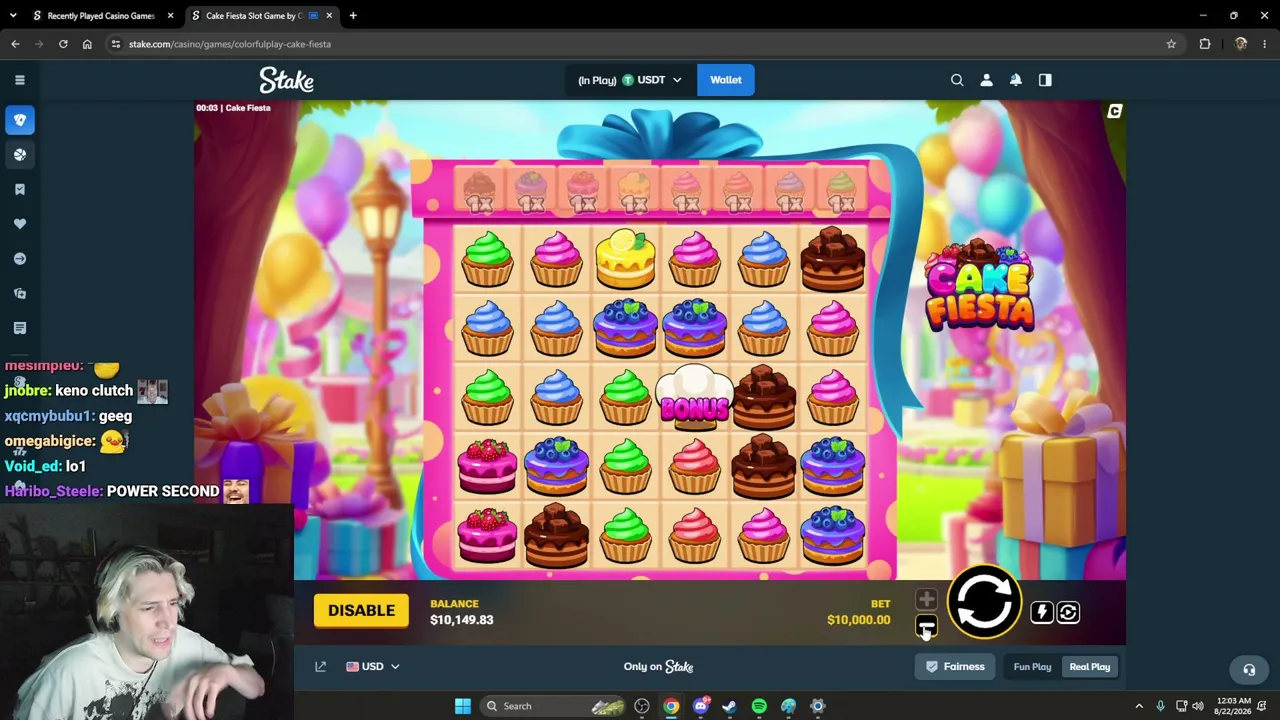
Task: Click the balance amount $10,149.83
Action: pos(462,620)
